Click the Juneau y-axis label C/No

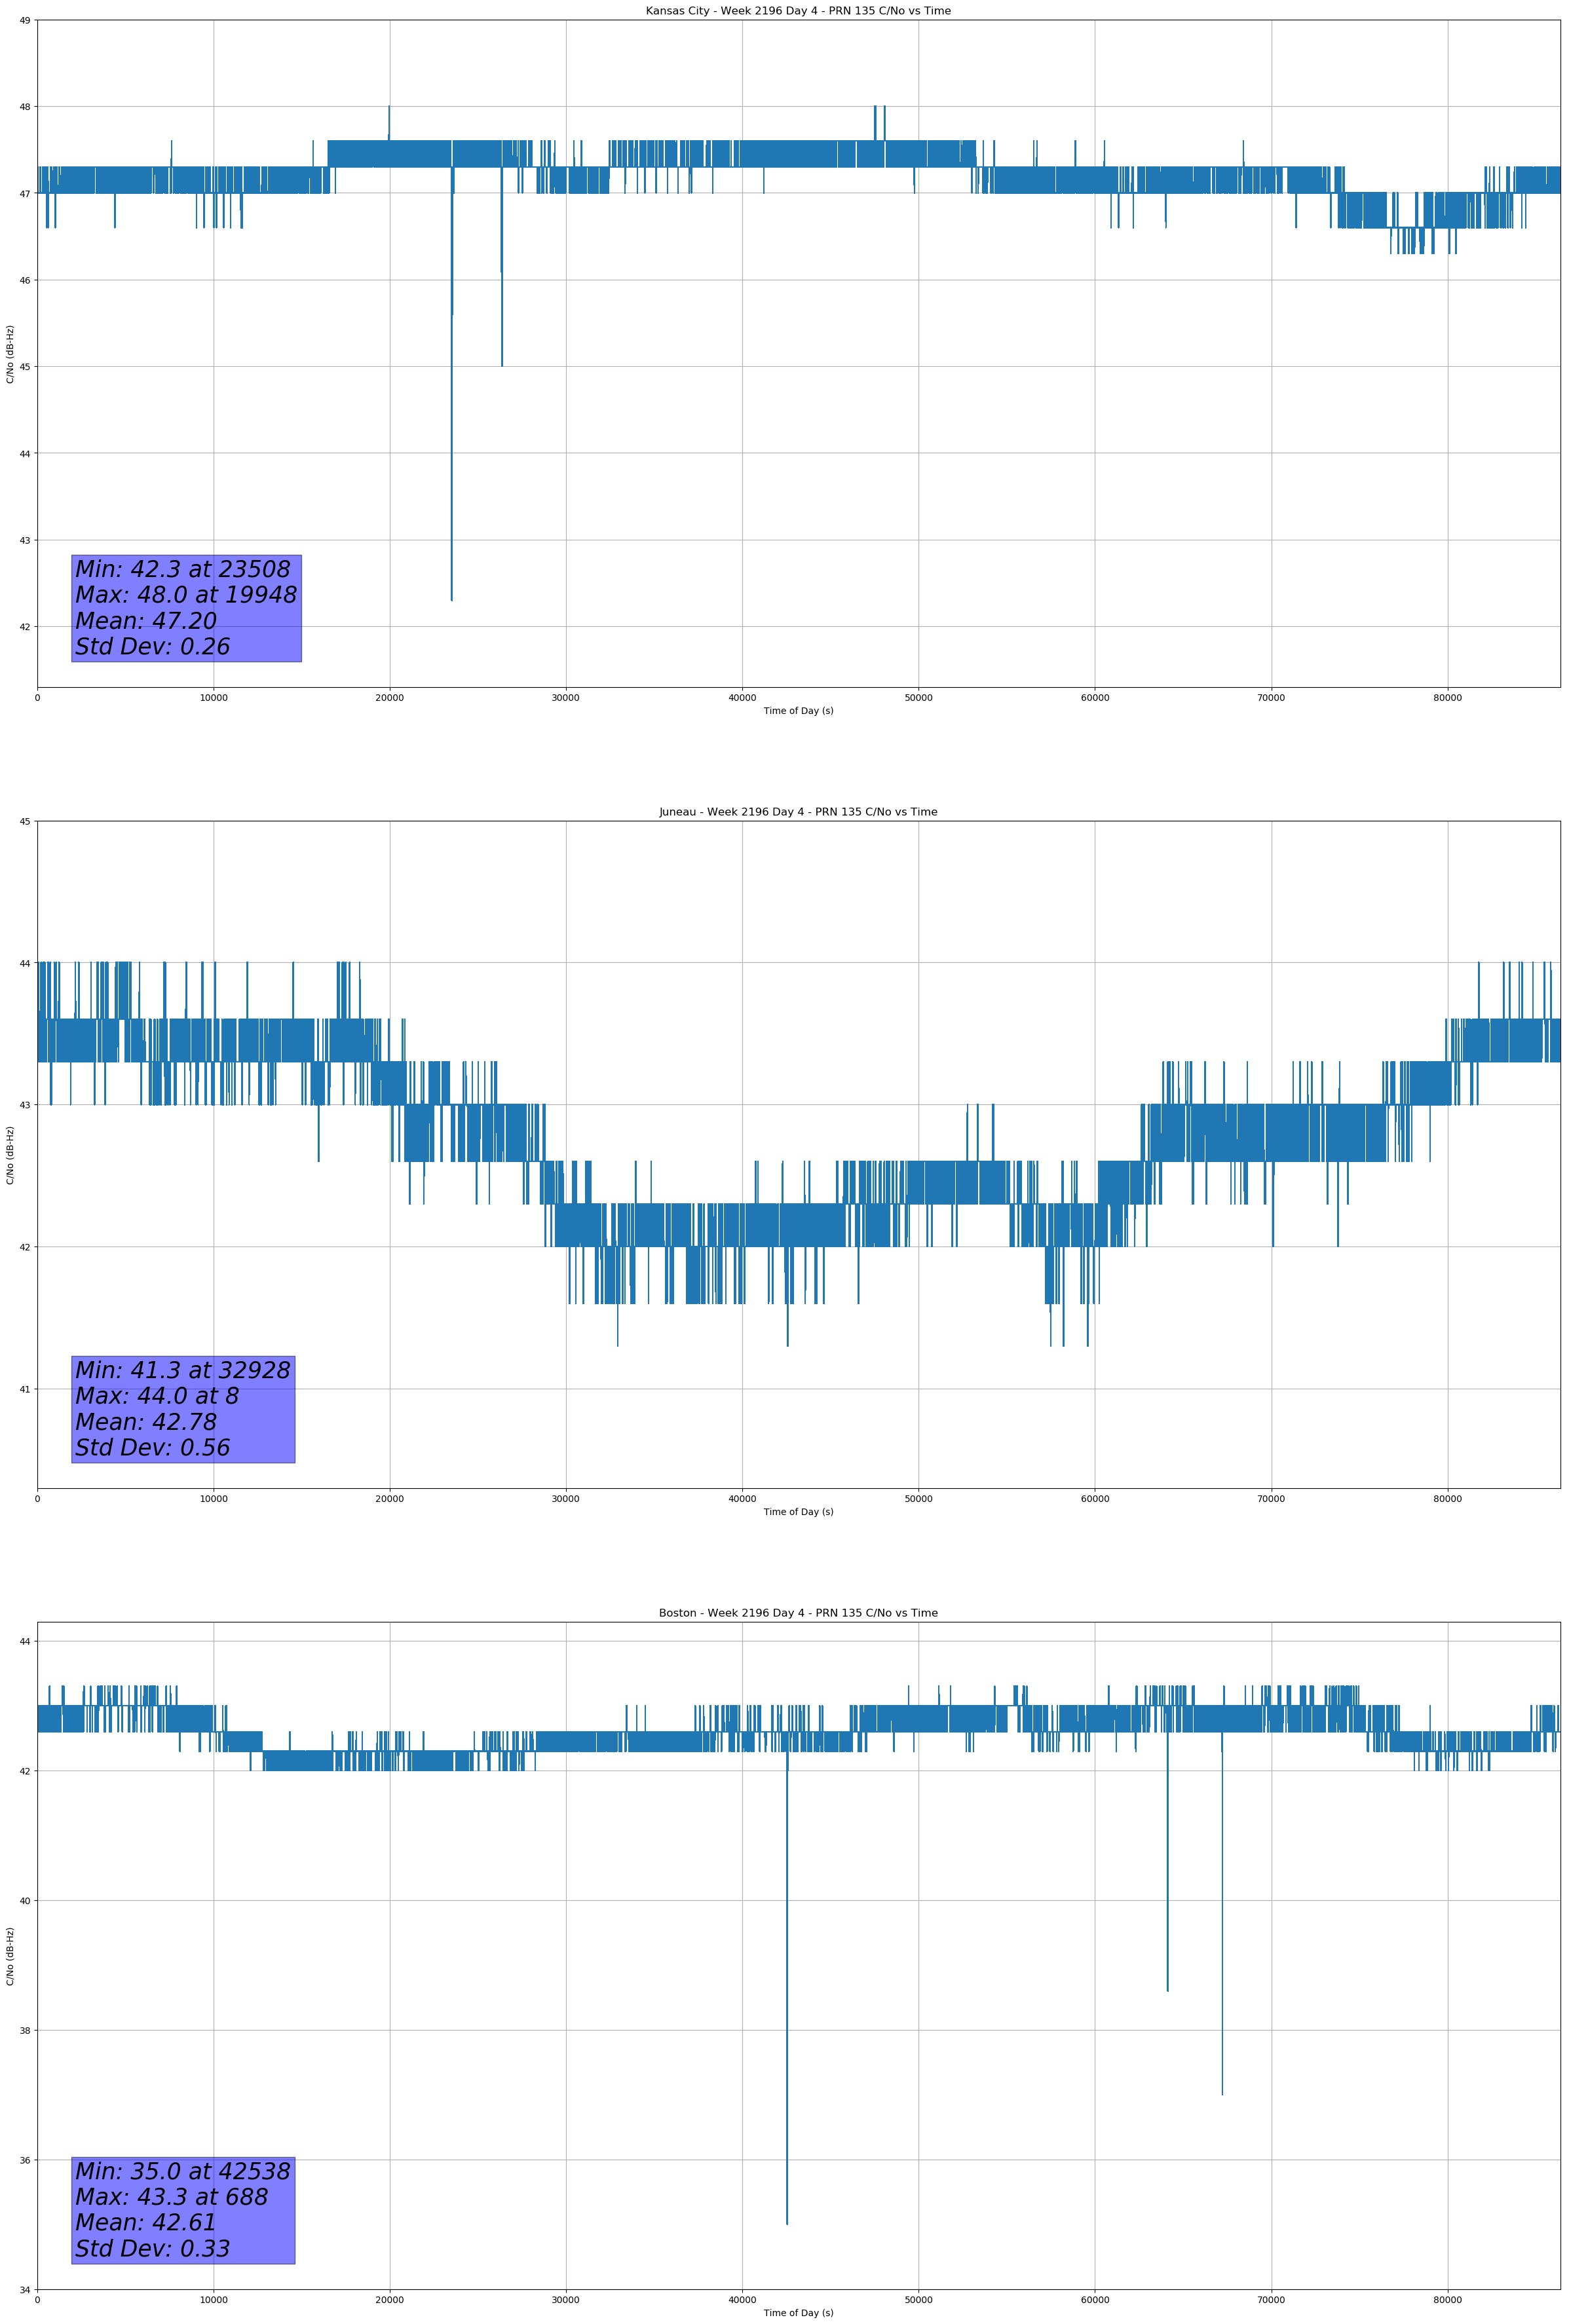pos(10,1155)
